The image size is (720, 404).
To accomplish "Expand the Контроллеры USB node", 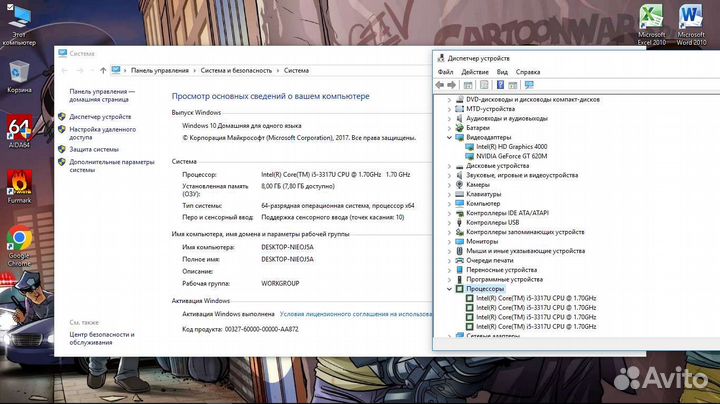I will (450, 223).
